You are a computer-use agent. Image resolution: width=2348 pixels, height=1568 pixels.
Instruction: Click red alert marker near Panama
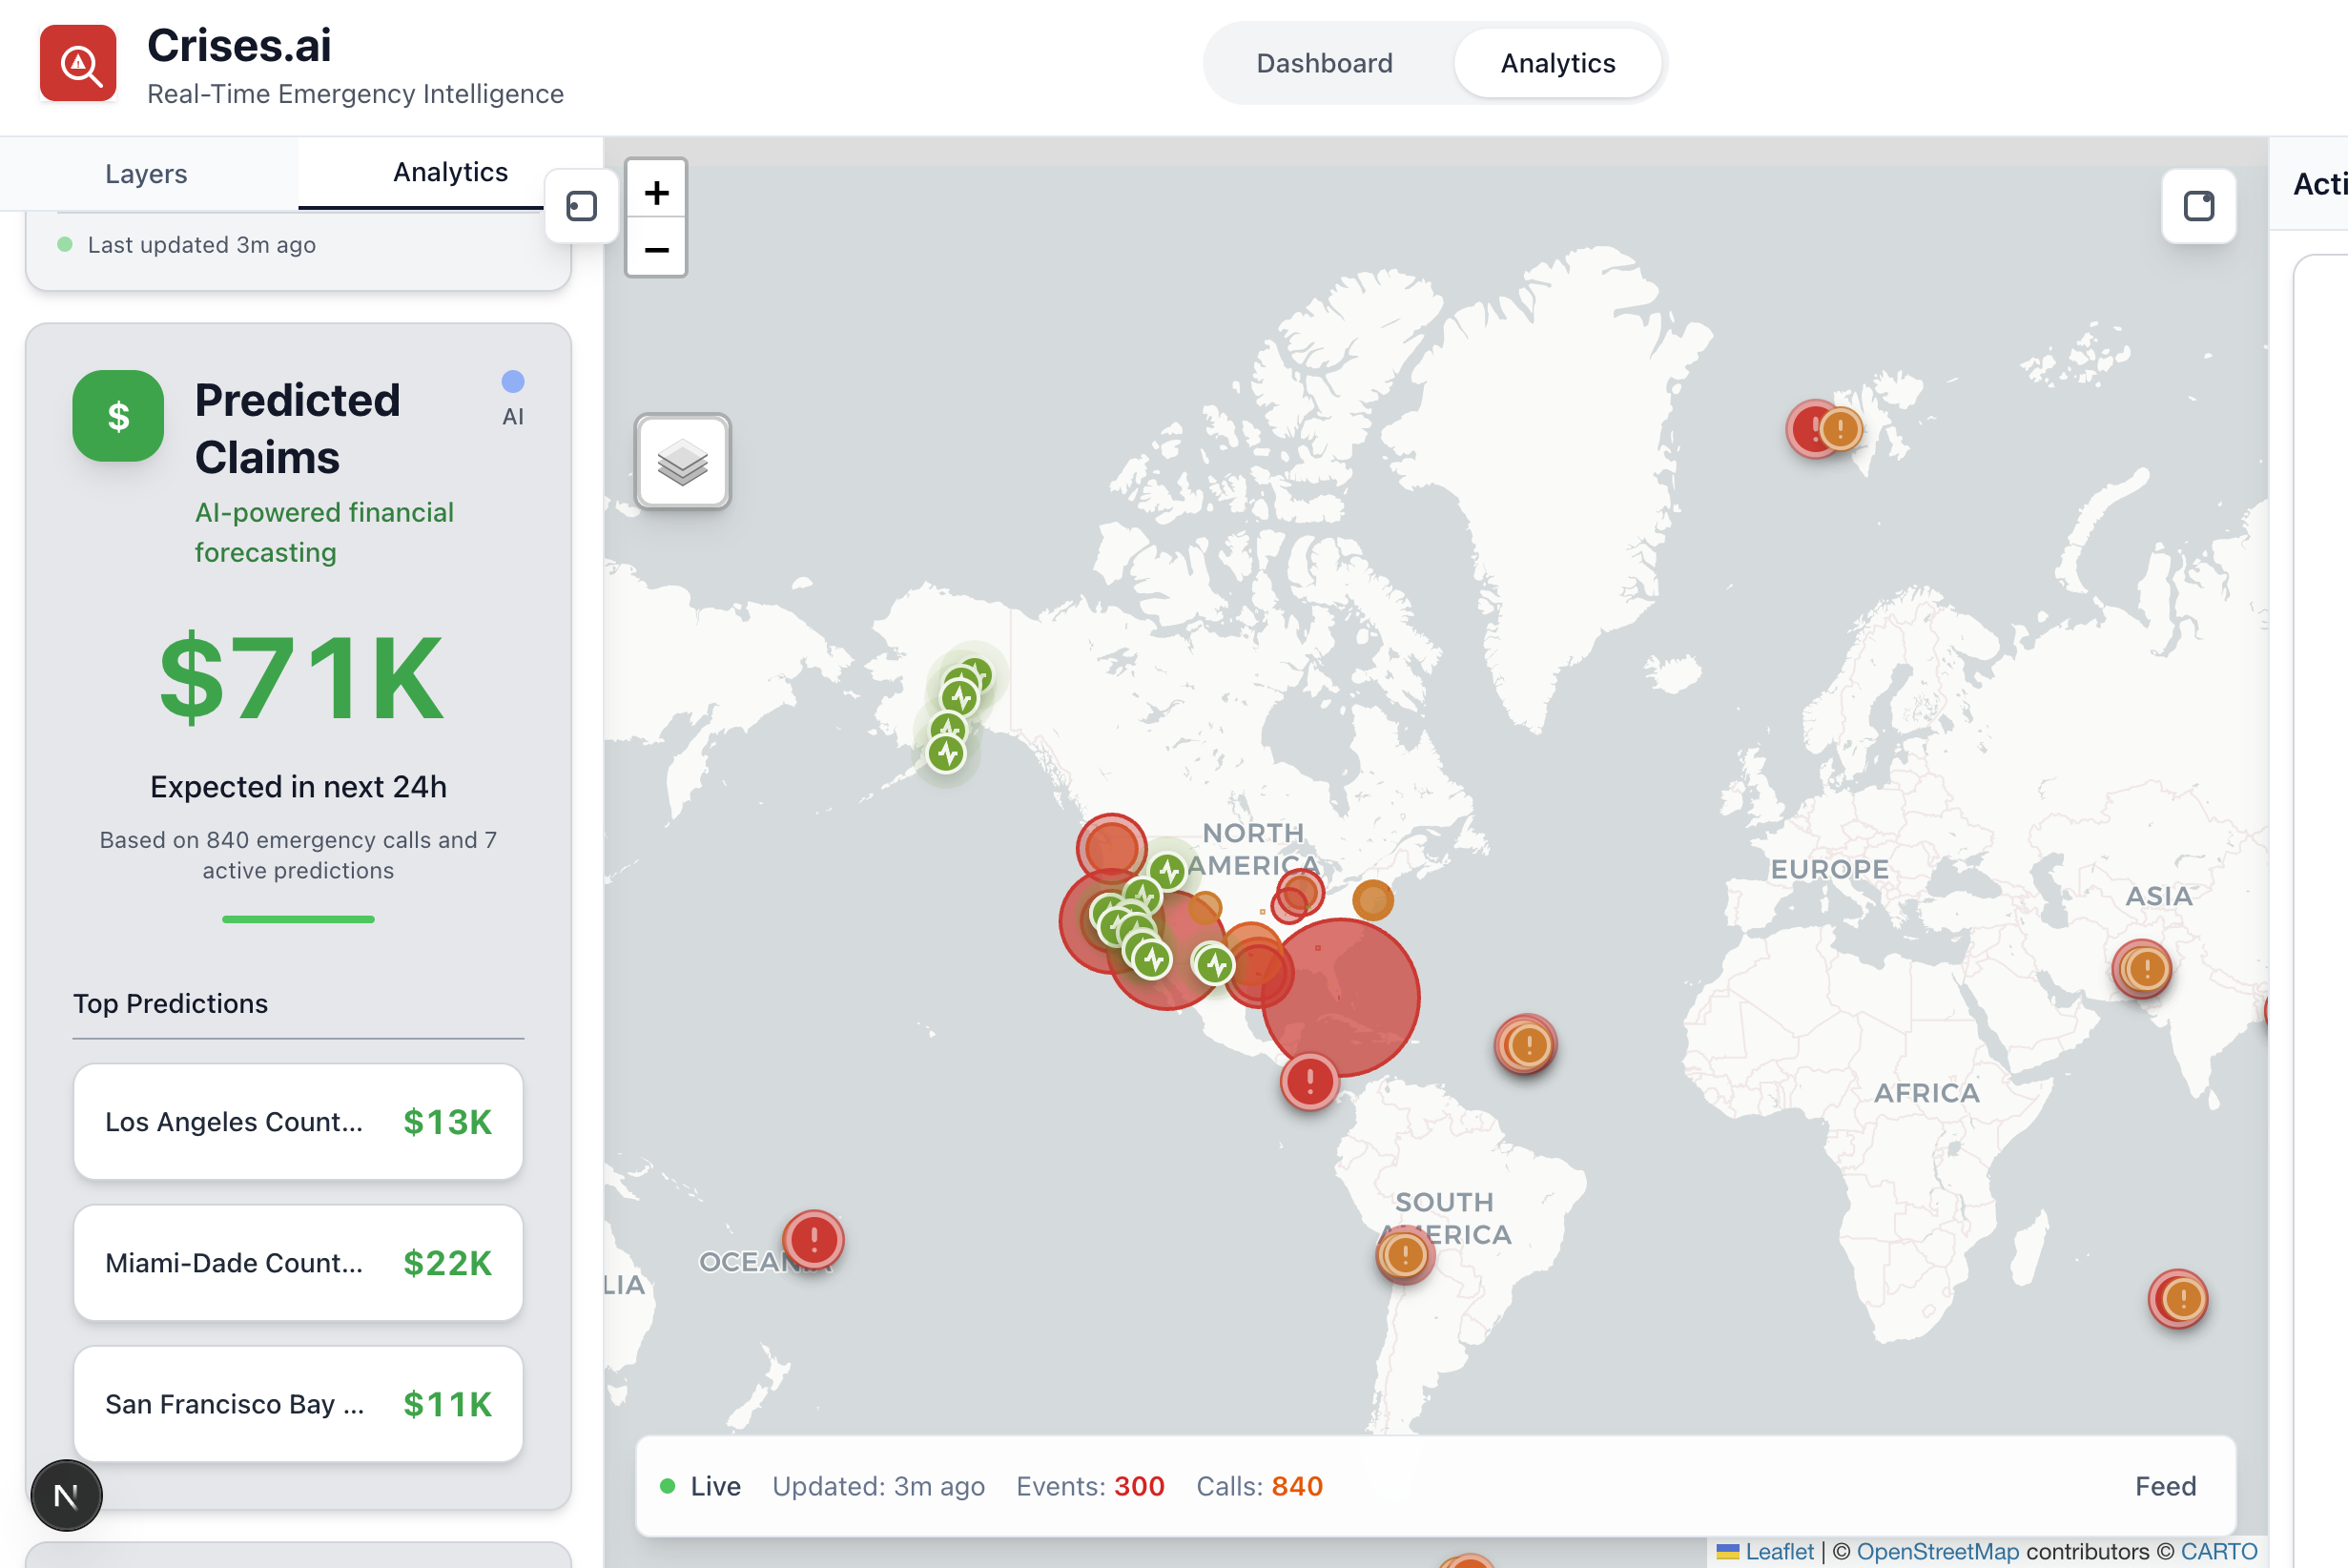coord(1309,1081)
